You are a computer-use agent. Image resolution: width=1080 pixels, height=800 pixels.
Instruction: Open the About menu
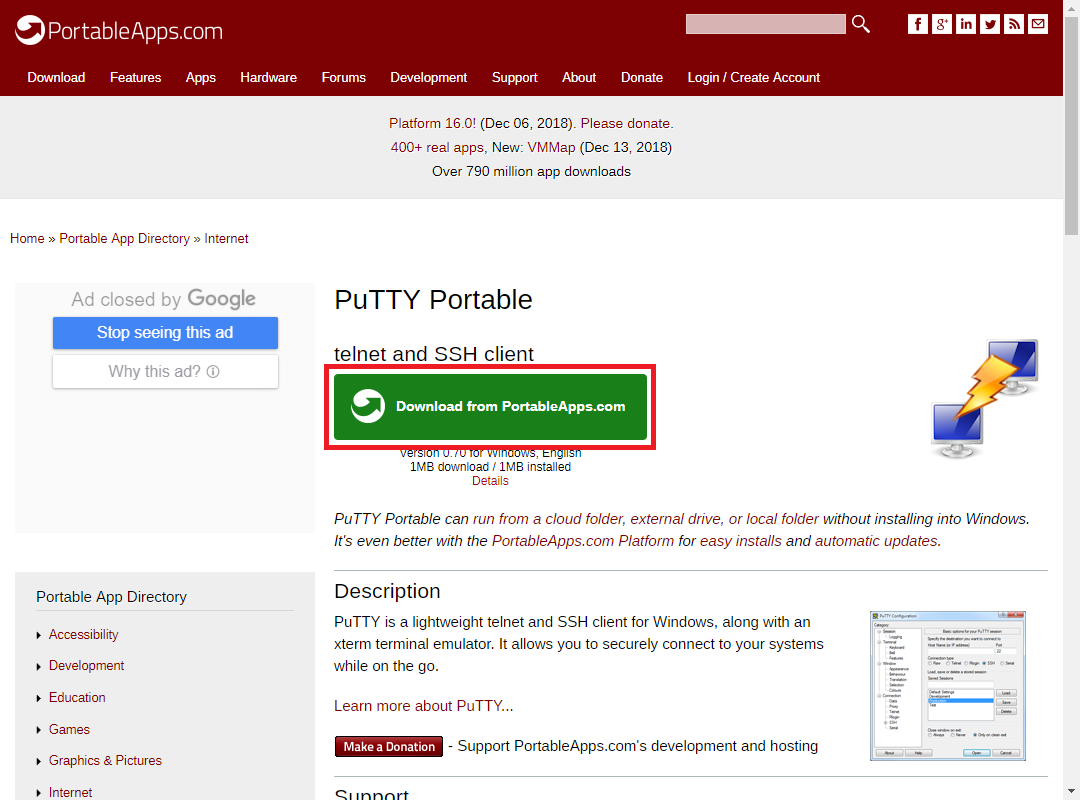(x=579, y=77)
